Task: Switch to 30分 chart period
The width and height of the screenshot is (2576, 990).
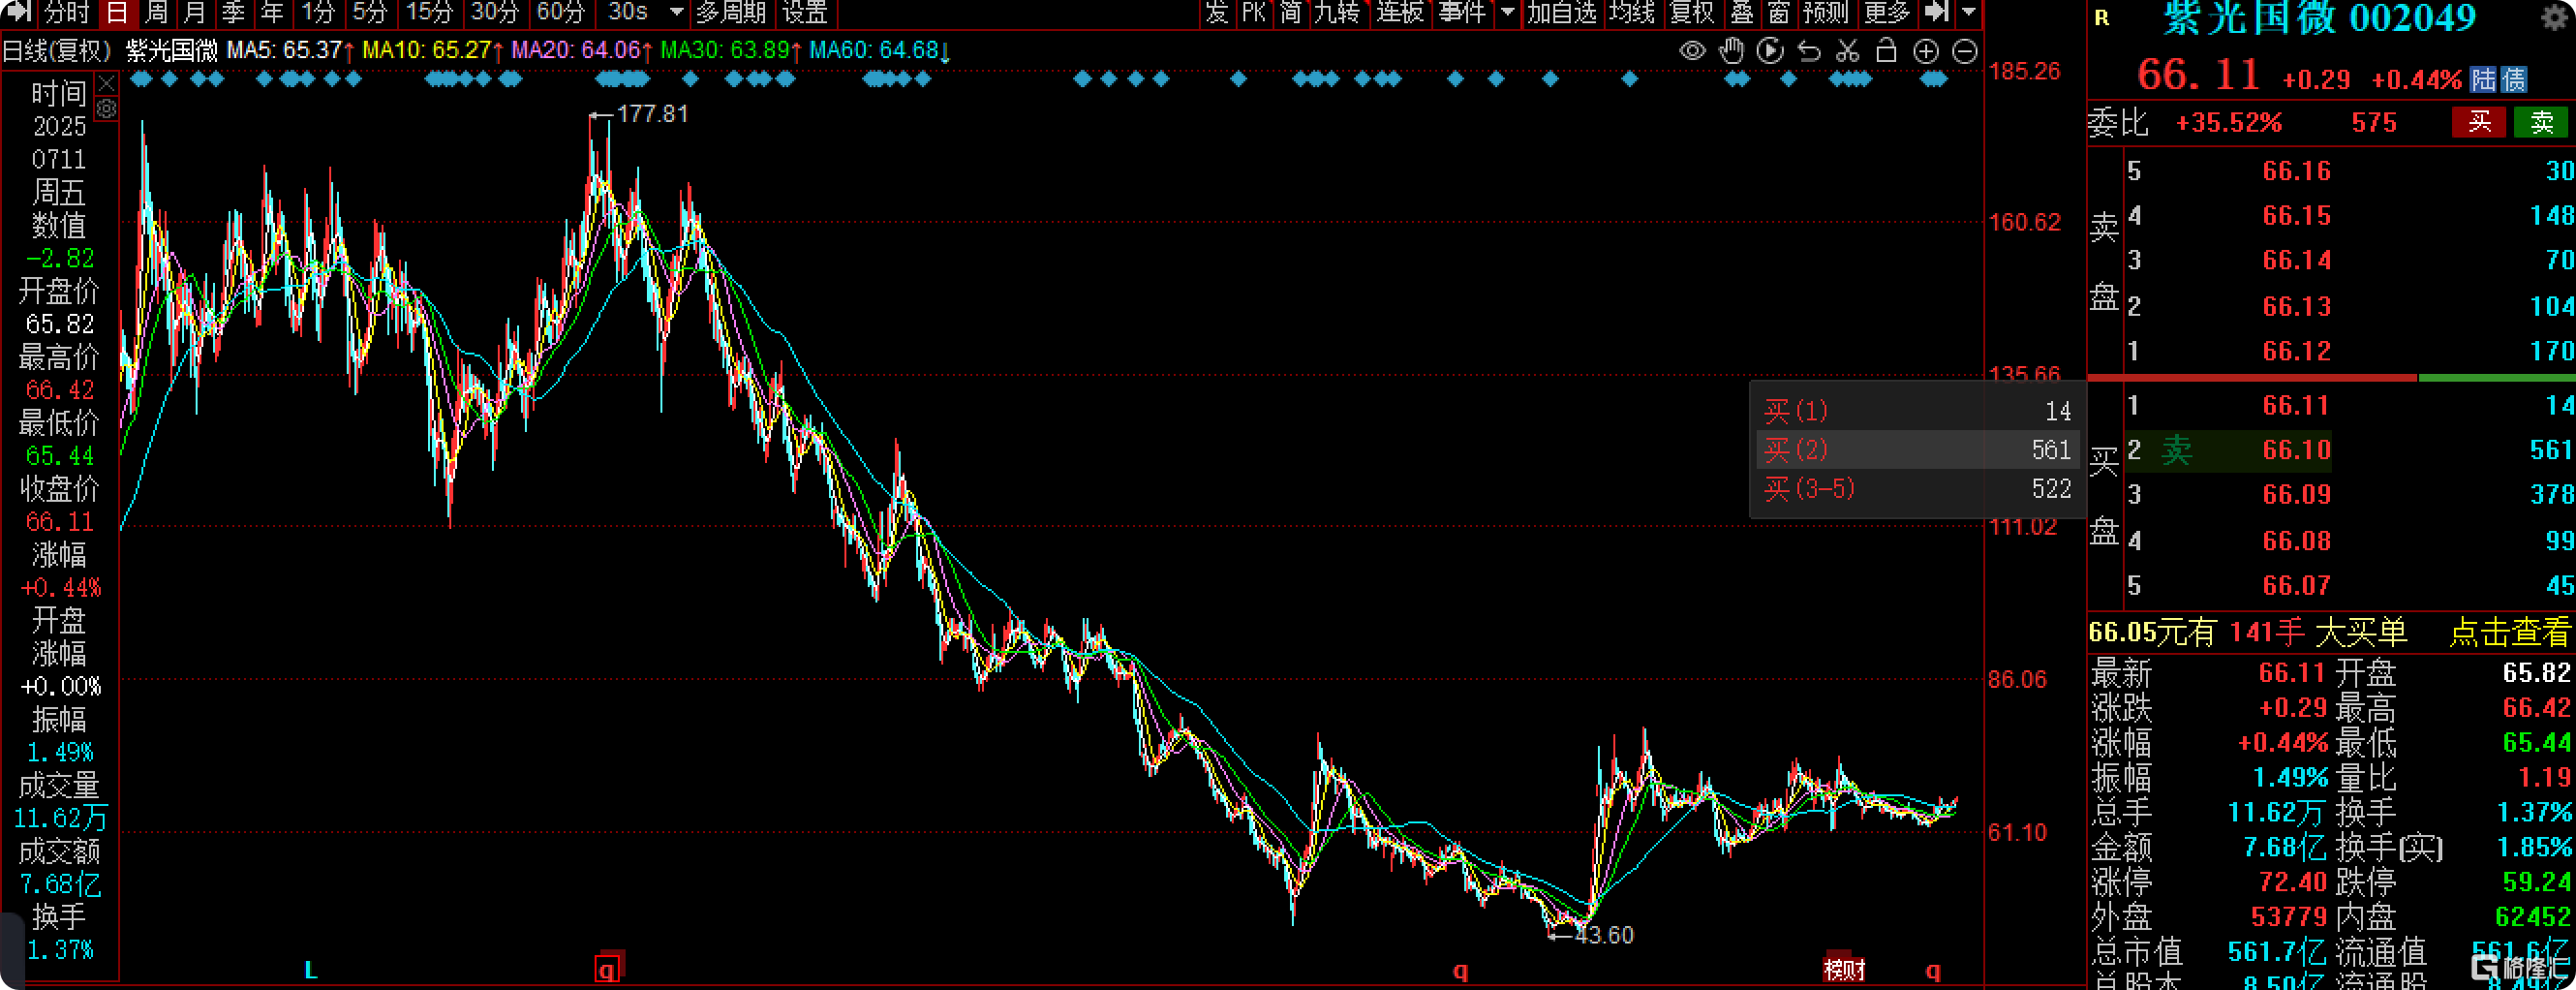Action: pyautogui.click(x=495, y=13)
